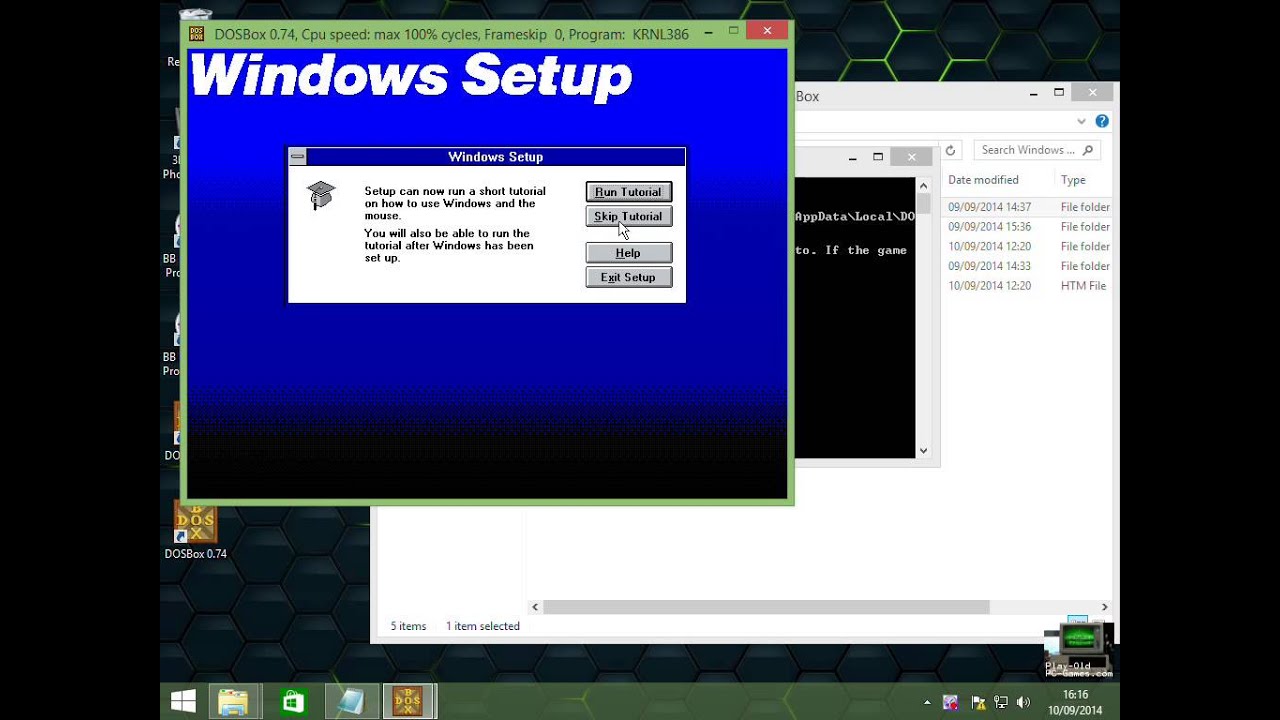The image size is (1280, 720).
Task: Click the Action Center flag icon
Action: pyautogui.click(x=978, y=703)
